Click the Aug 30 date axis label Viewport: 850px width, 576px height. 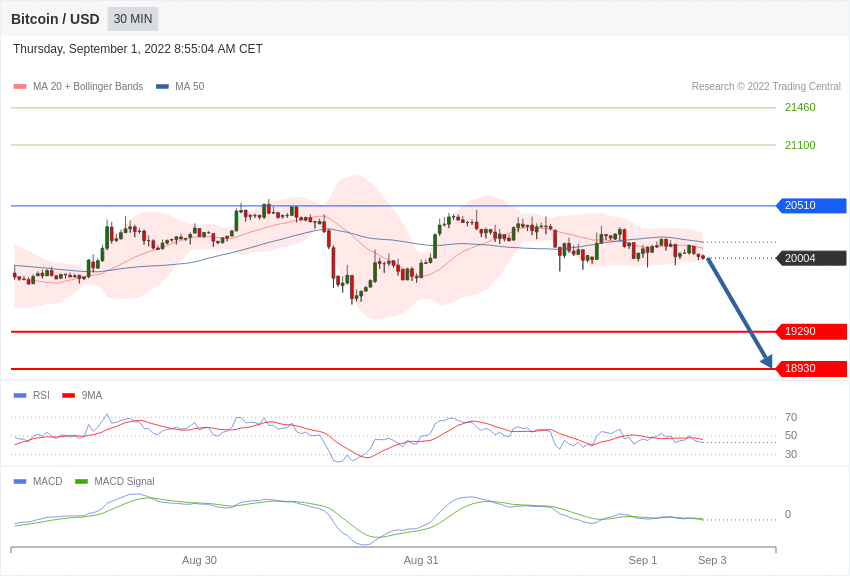pyautogui.click(x=199, y=560)
